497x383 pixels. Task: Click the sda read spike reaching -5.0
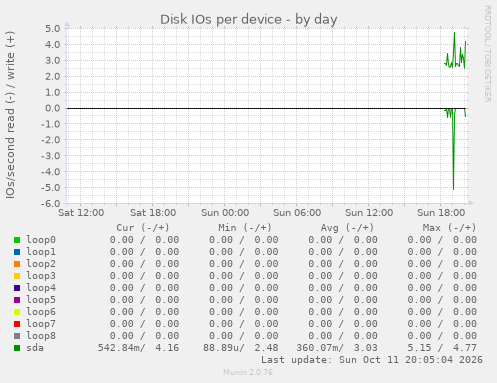point(453,189)
